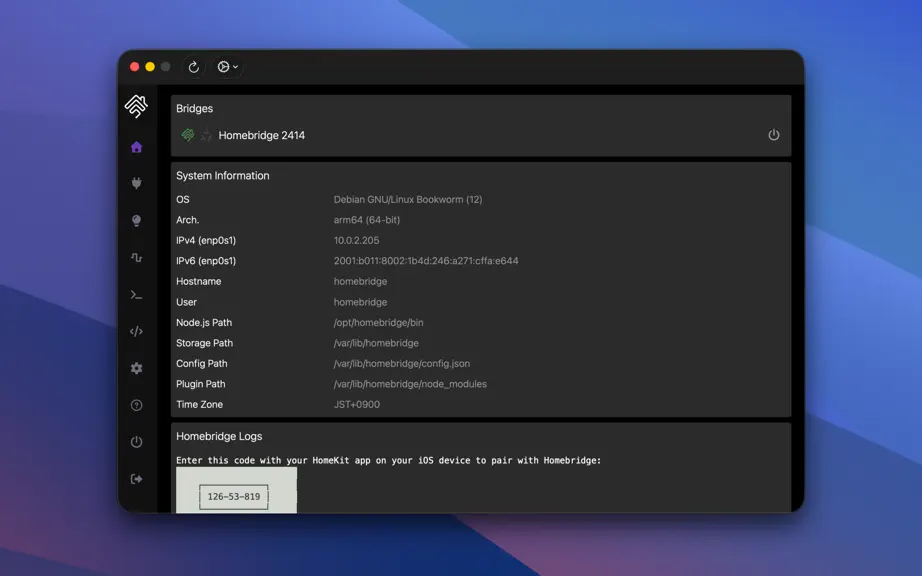Click the Arch. label

pyautogui.click(x=188, y=220)
